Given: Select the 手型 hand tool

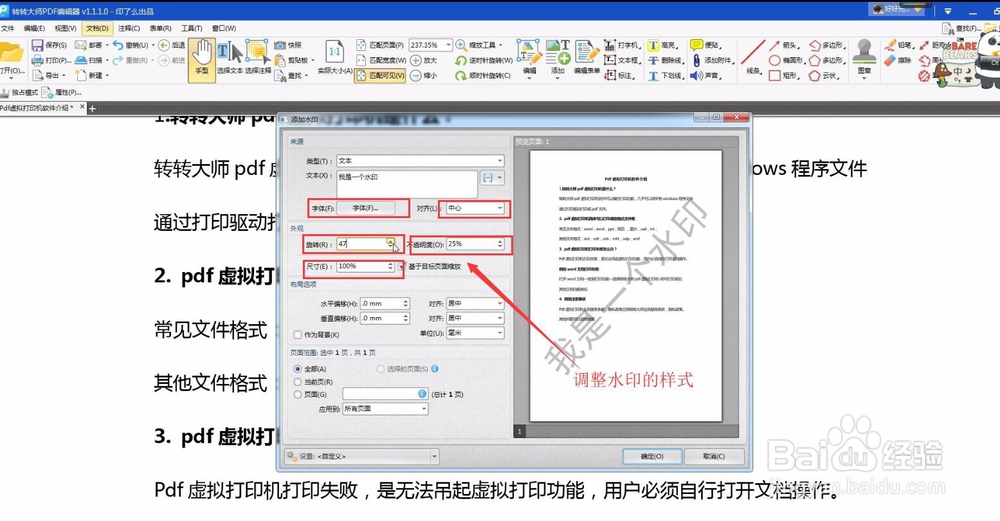Looking at the screenshot, I should tap(202, 60).
